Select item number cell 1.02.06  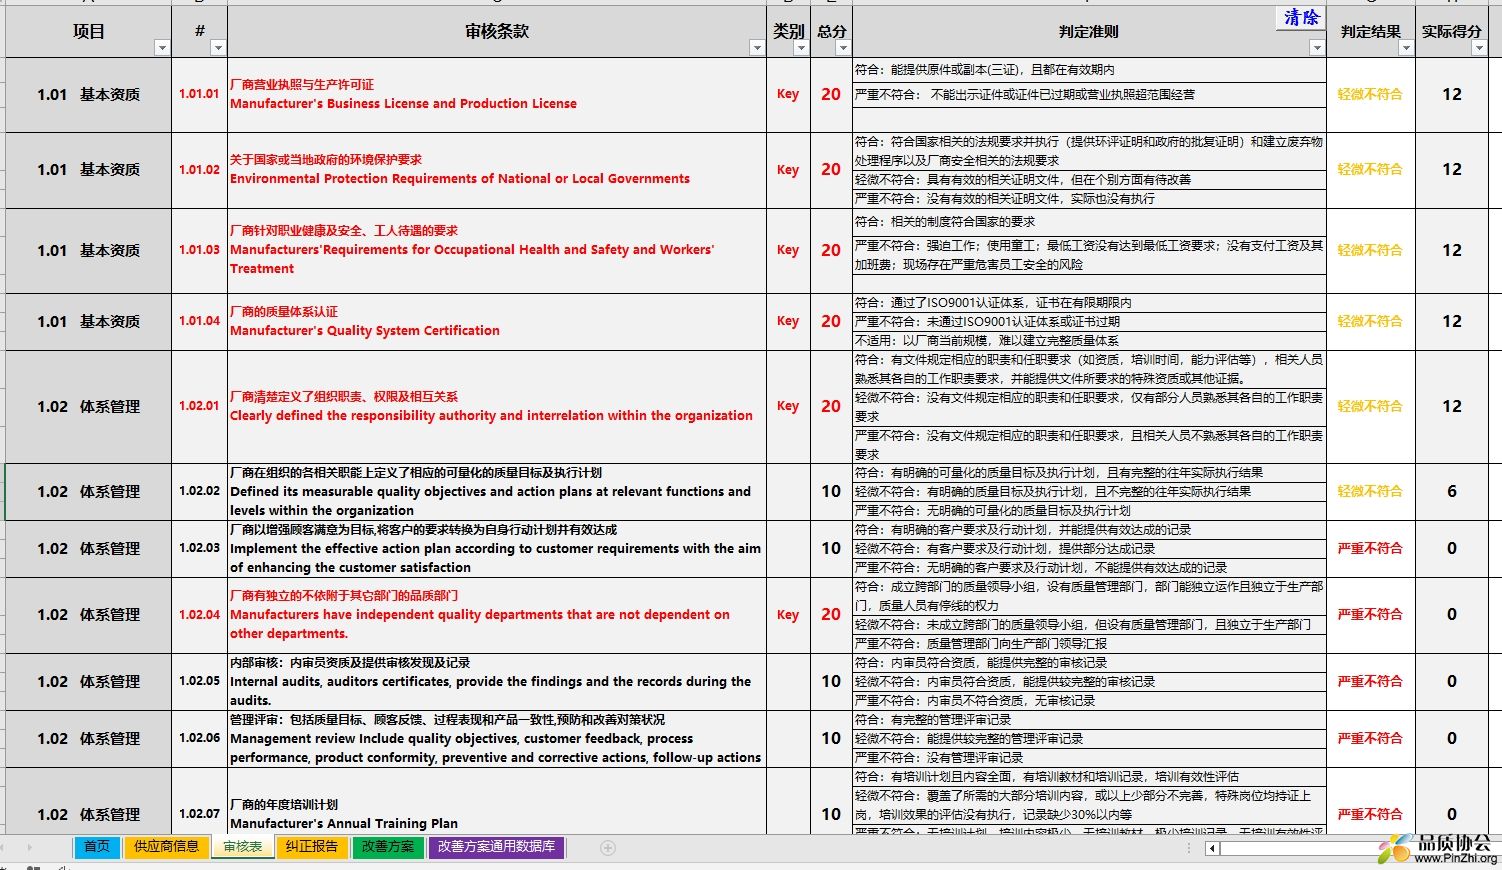tap(199, 738)
